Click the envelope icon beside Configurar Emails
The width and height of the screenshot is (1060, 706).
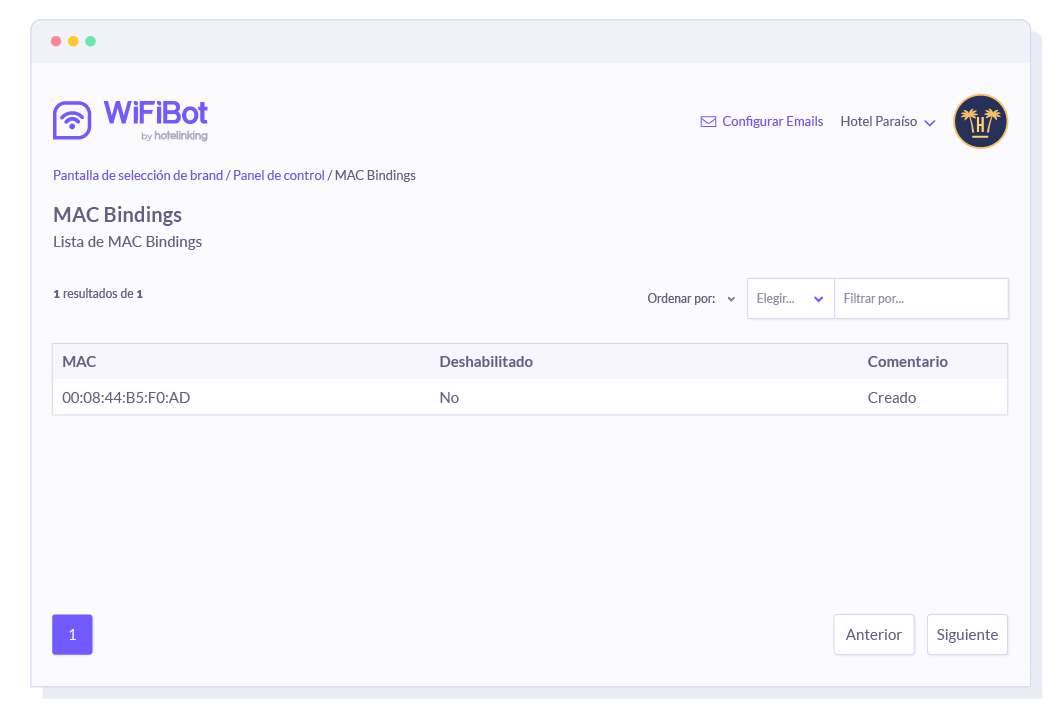point(708,122)
